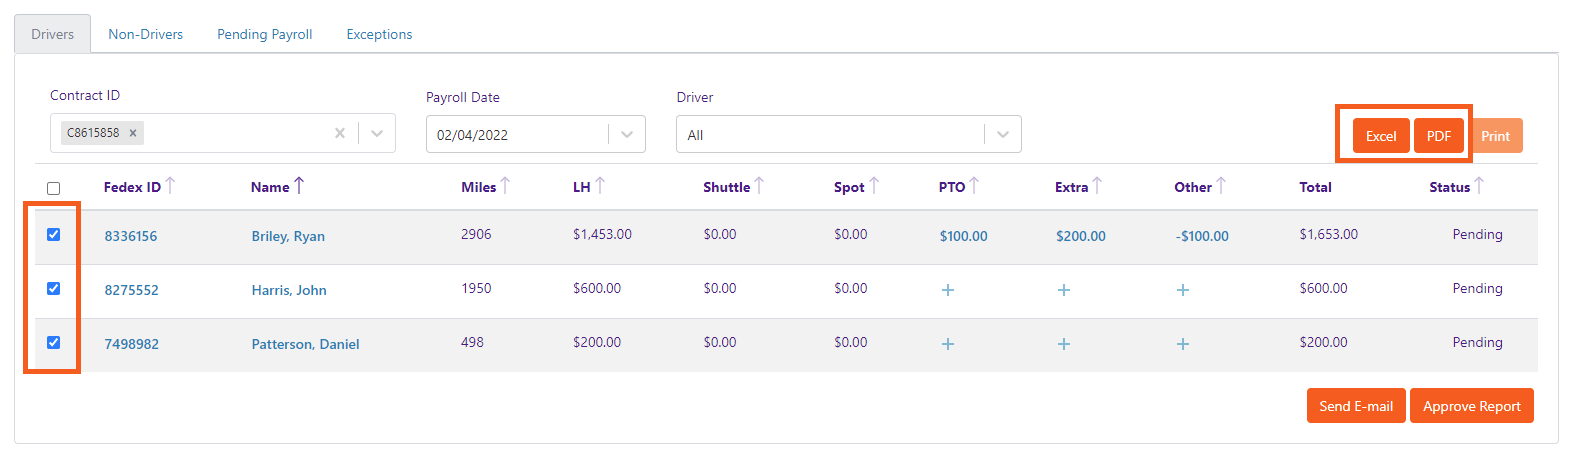Sort table by Status arrow
Image resolution: width=1574 pixels, height=462 pixels.
coord(1480,186)
